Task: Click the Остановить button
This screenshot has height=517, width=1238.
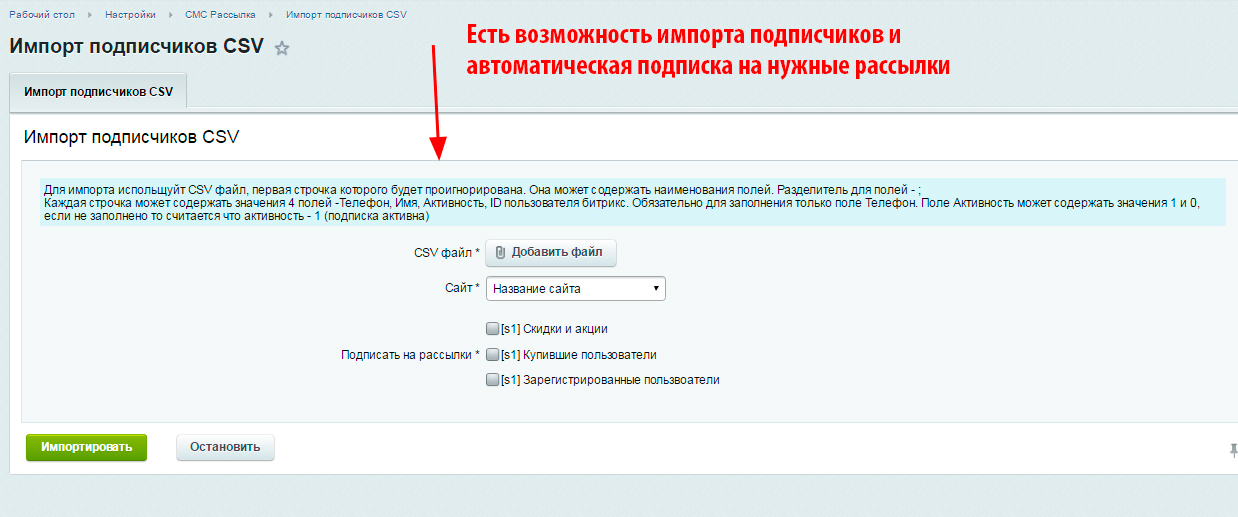Action: point(225,447)
